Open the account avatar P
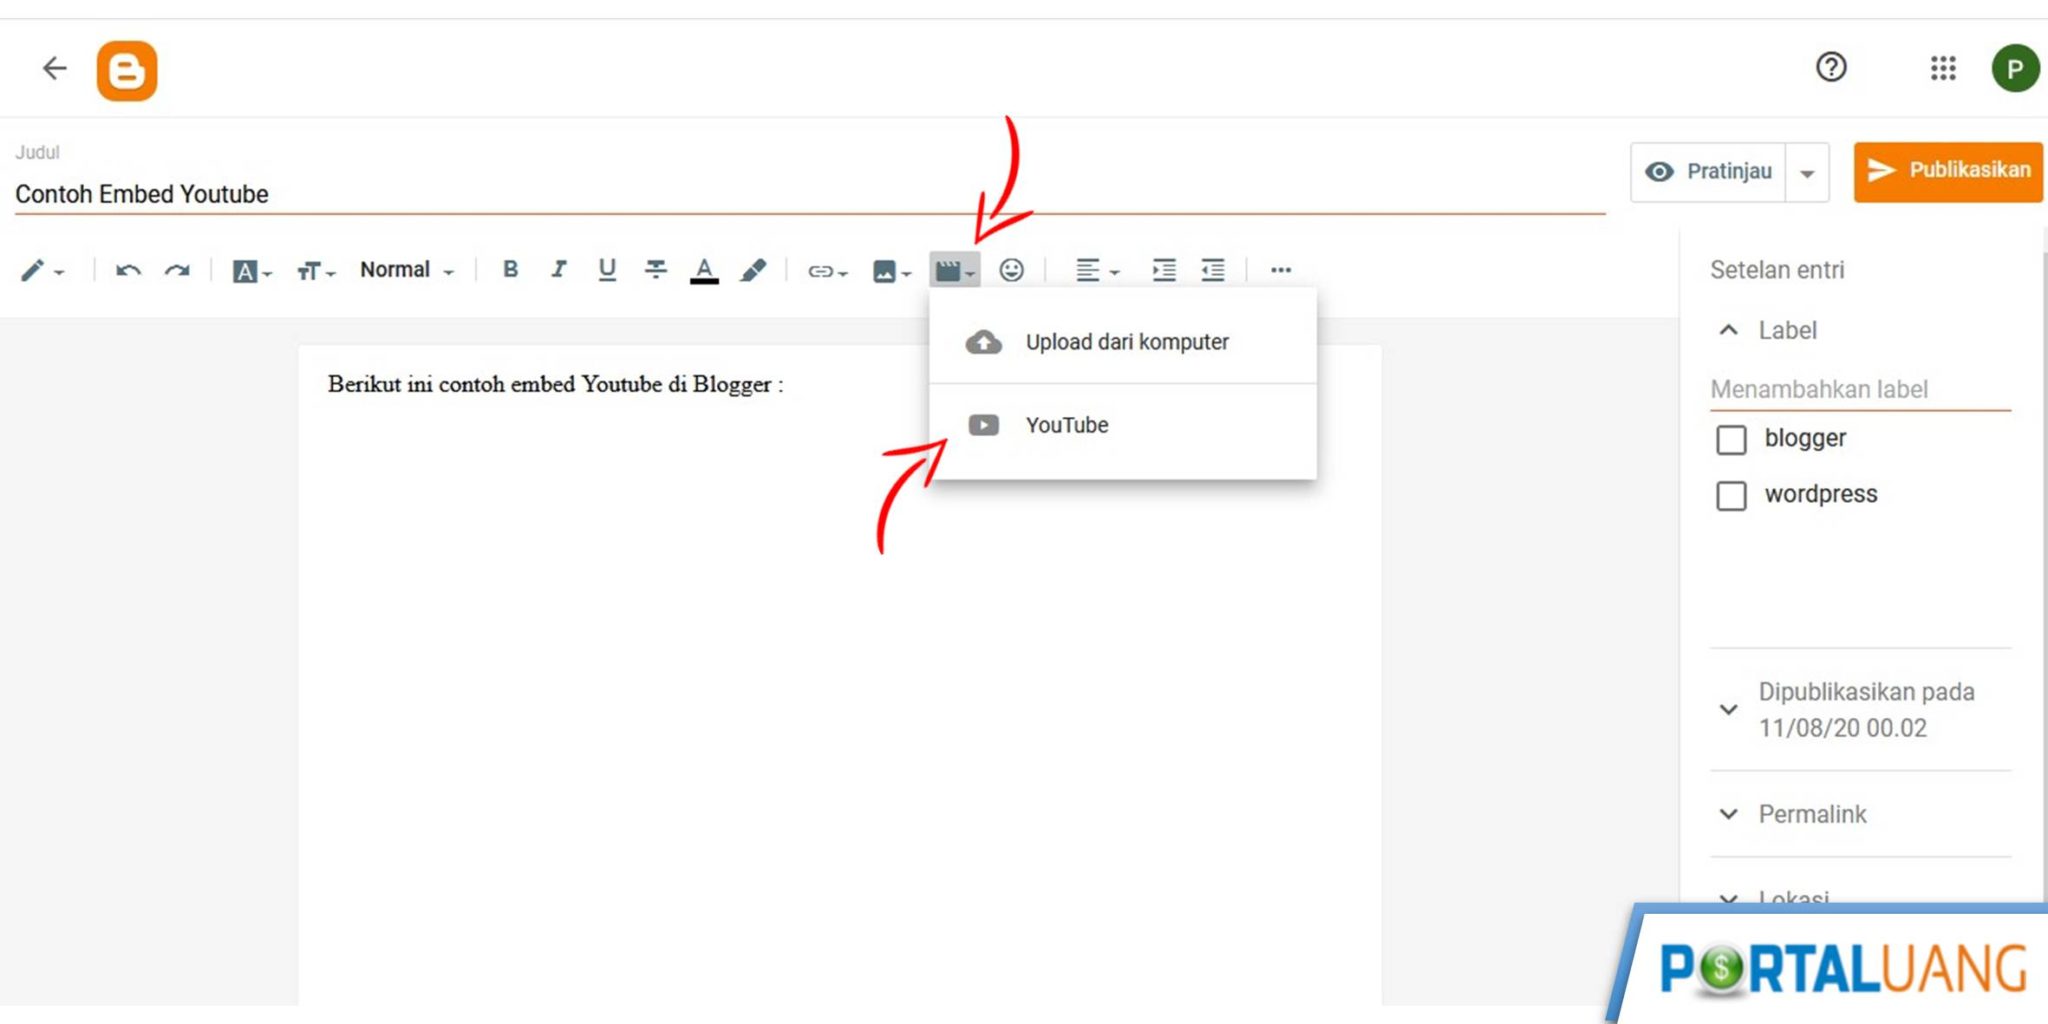The image size is (2048, 1024). (2015, 68)
